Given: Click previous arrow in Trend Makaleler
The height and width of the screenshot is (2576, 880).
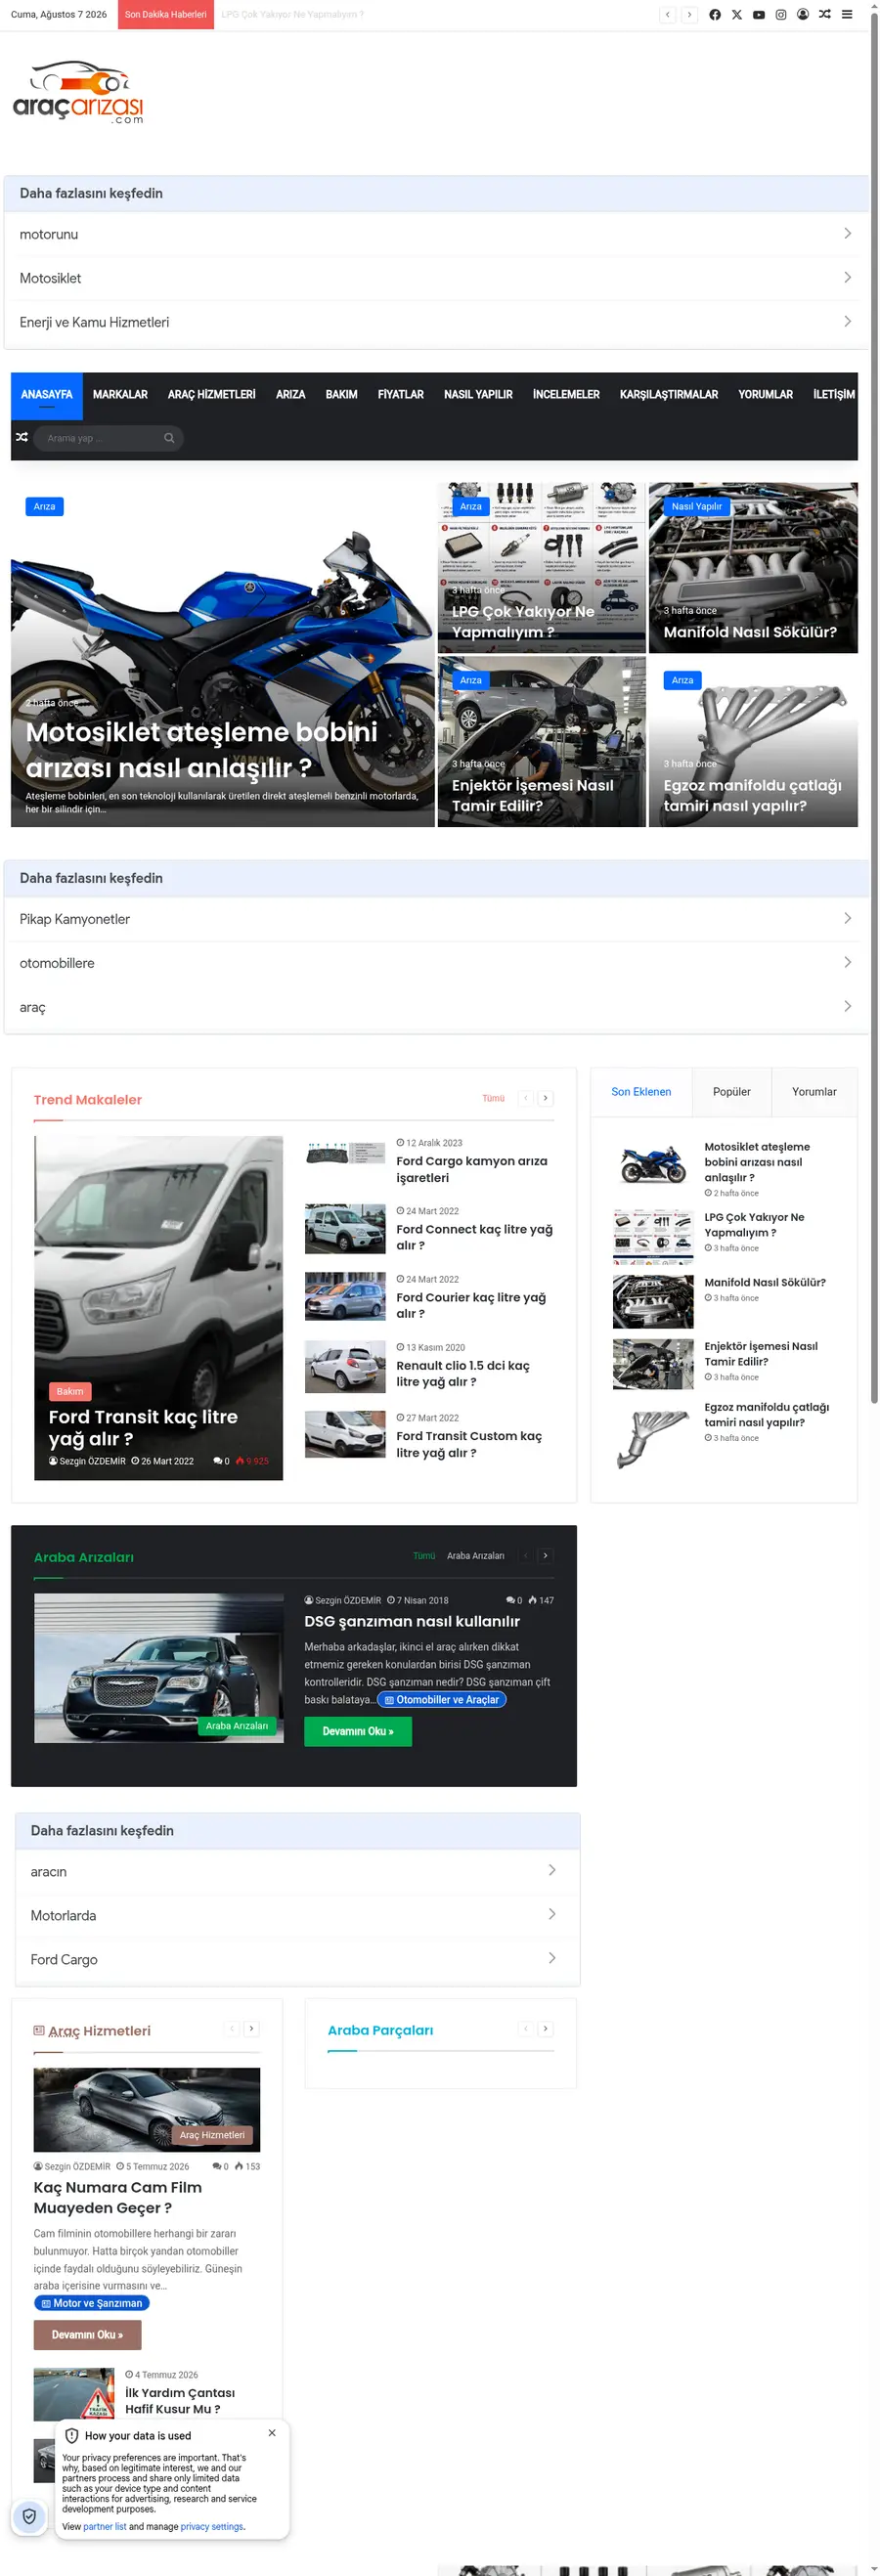Looking at the screenshot, I should [x=525, y=1098].
